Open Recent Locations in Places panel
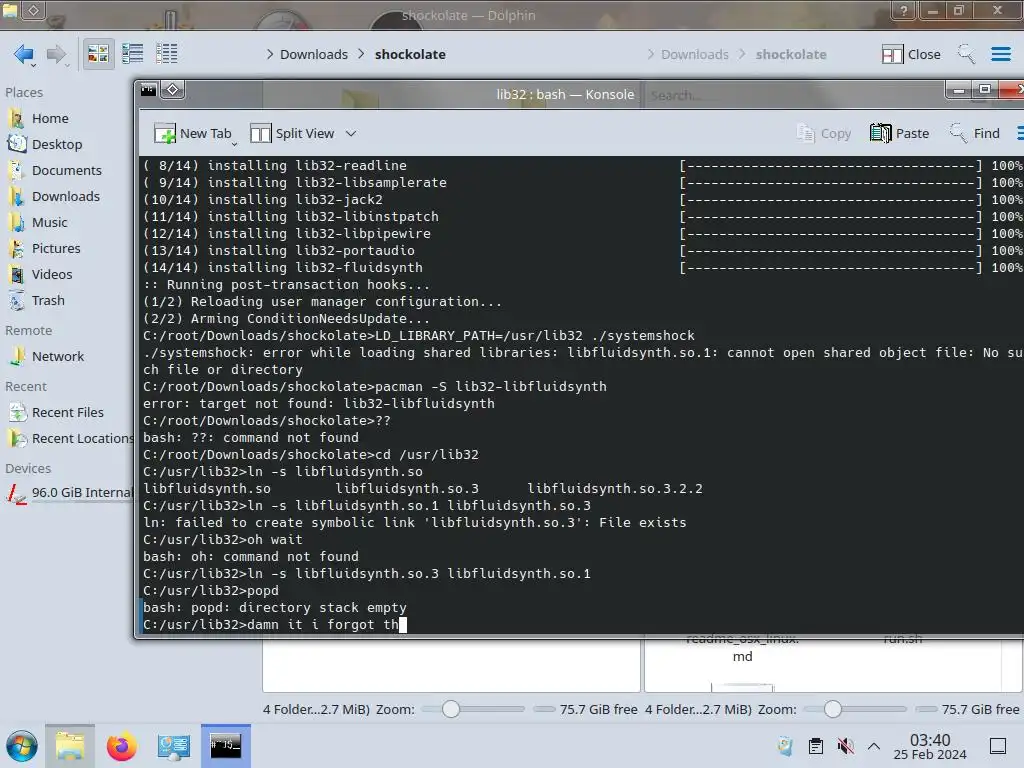Screen dimensions: 1024x768 coord(69,439)
